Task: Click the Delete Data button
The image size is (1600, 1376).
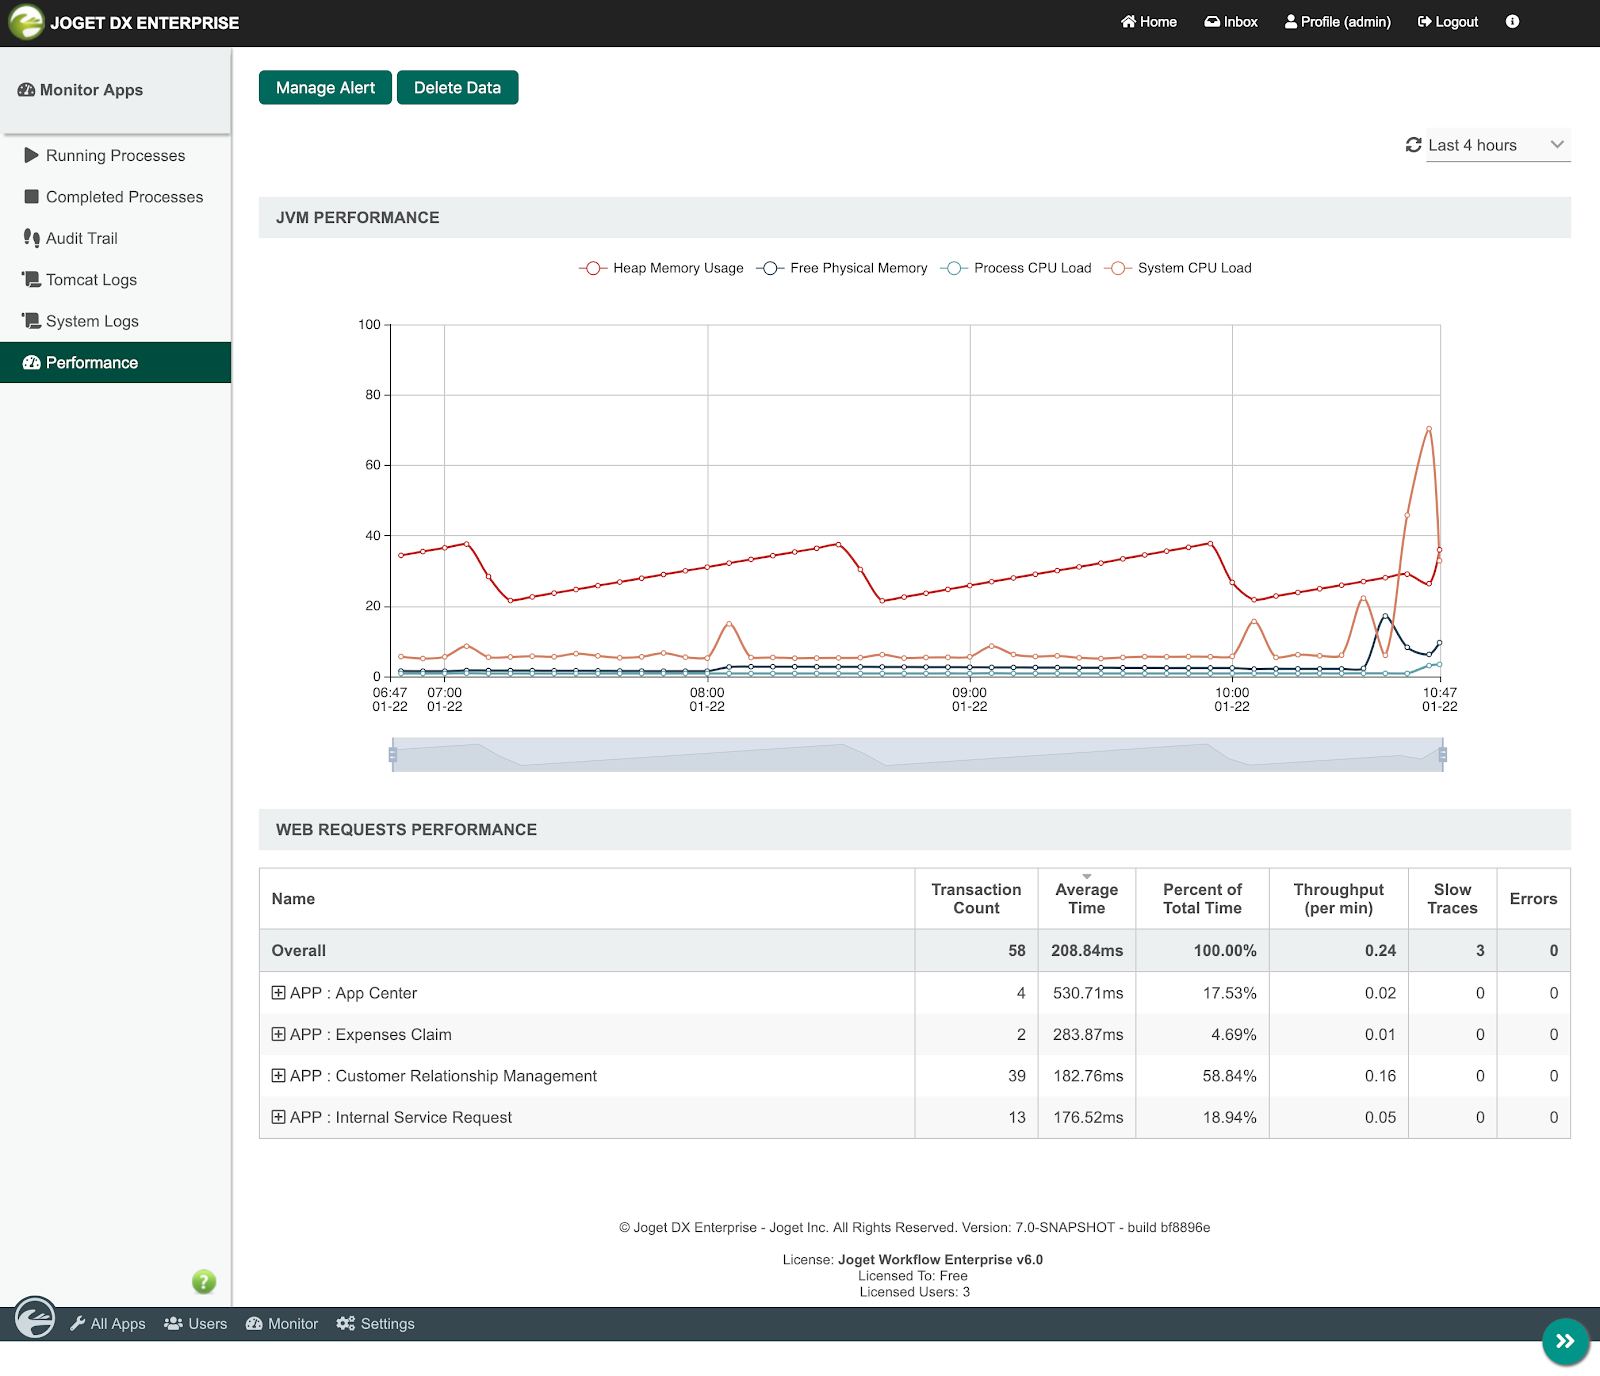Action: coord(457,88)
